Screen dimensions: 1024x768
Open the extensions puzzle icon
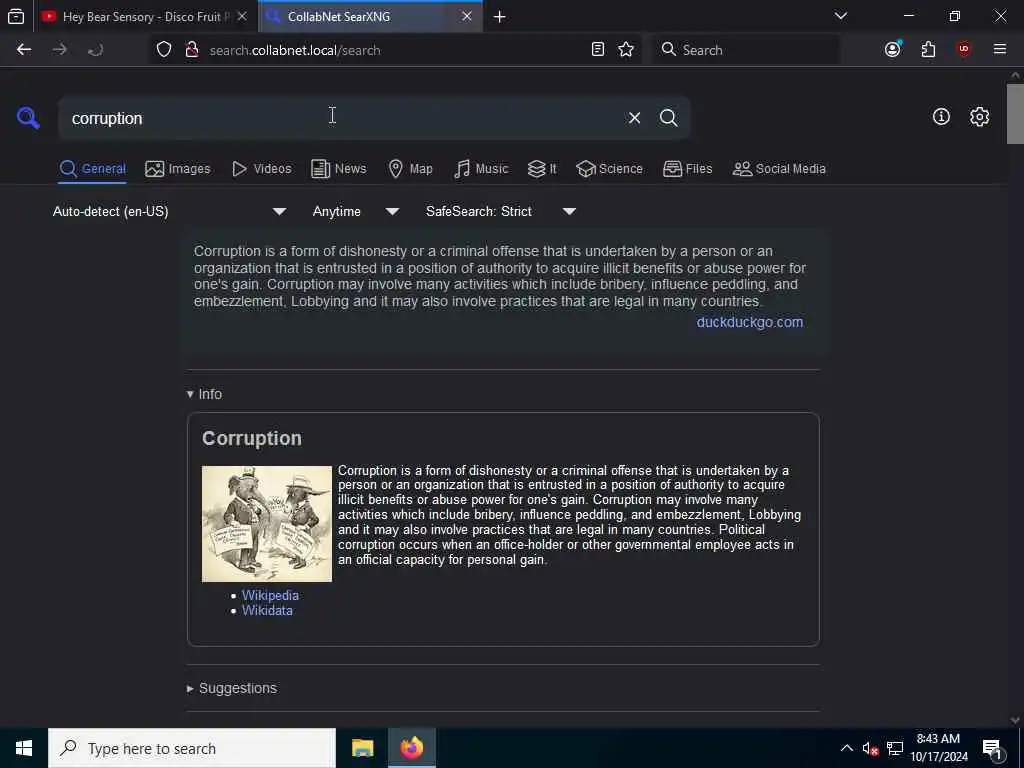pos(928,50)
